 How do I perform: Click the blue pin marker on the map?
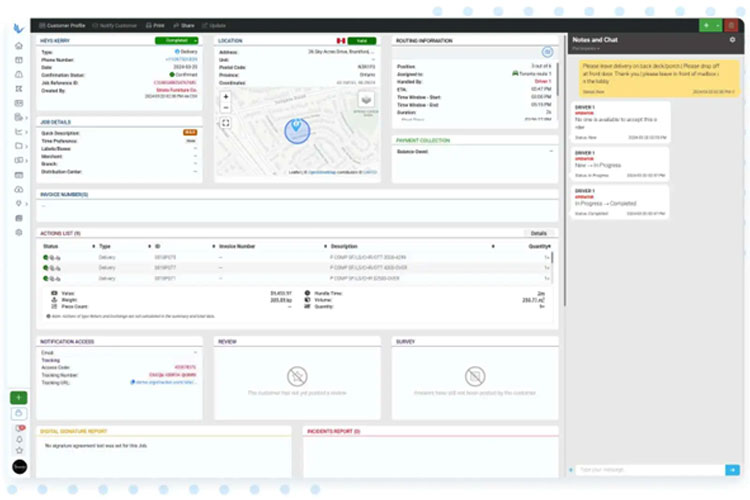coord(297,126)
